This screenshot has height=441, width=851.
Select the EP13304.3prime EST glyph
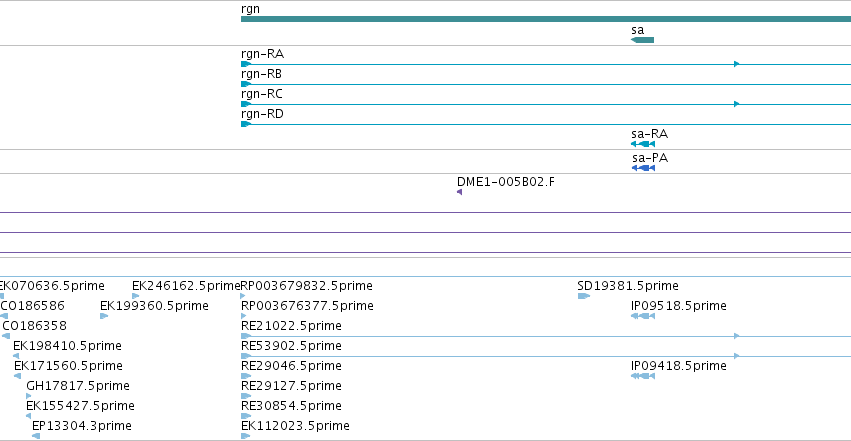point(36,436)
